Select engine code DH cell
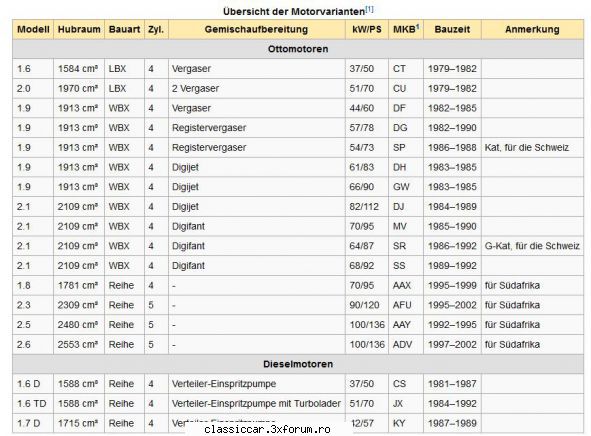This screenshot has height=436, width=591. [406, 167]
